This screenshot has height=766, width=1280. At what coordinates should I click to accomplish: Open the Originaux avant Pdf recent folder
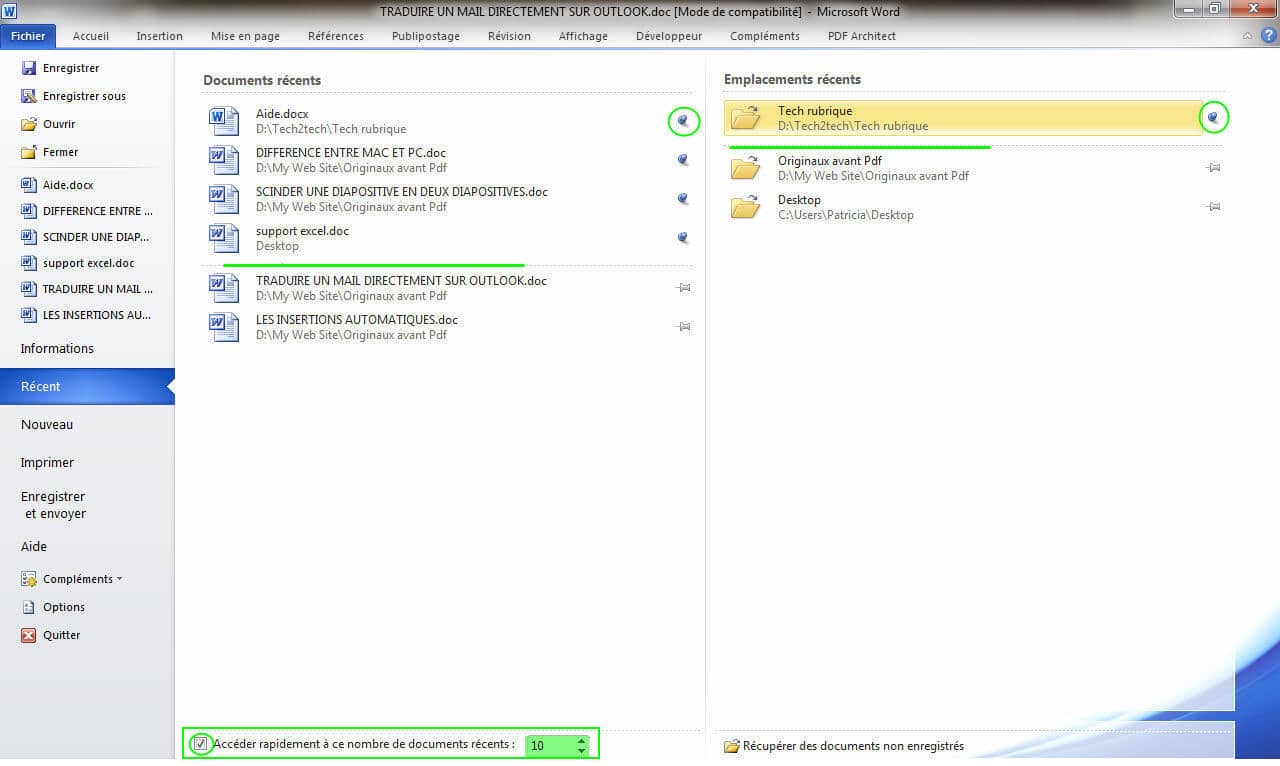tap(962, 167)
